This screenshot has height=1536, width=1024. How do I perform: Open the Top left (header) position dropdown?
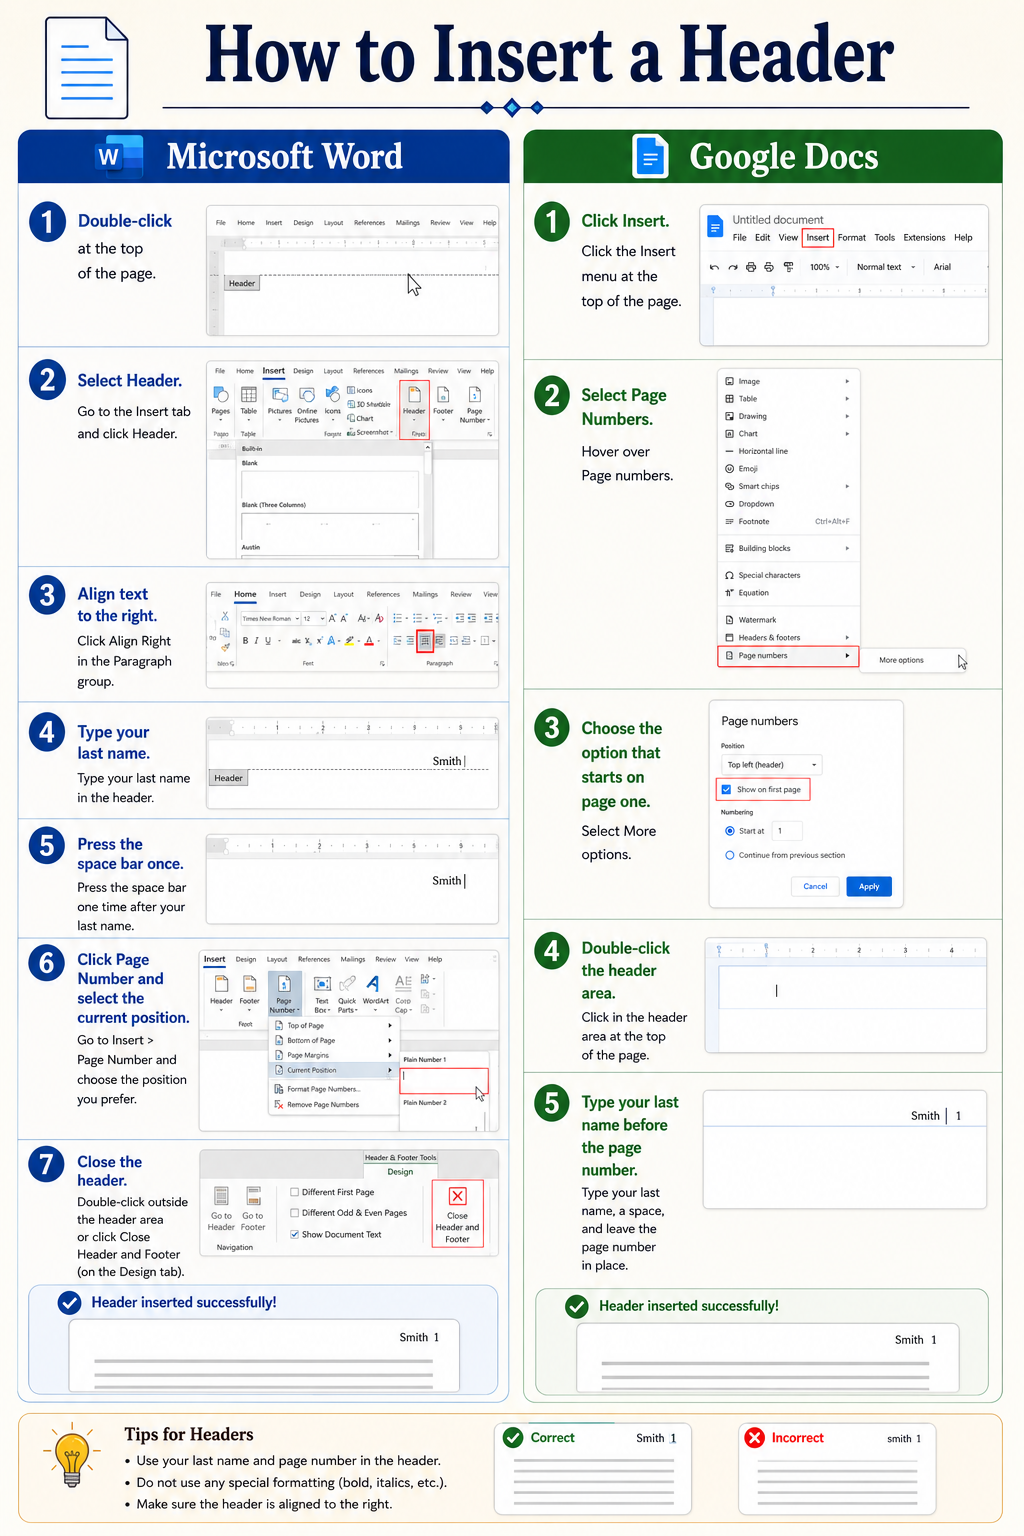point(771,765)
